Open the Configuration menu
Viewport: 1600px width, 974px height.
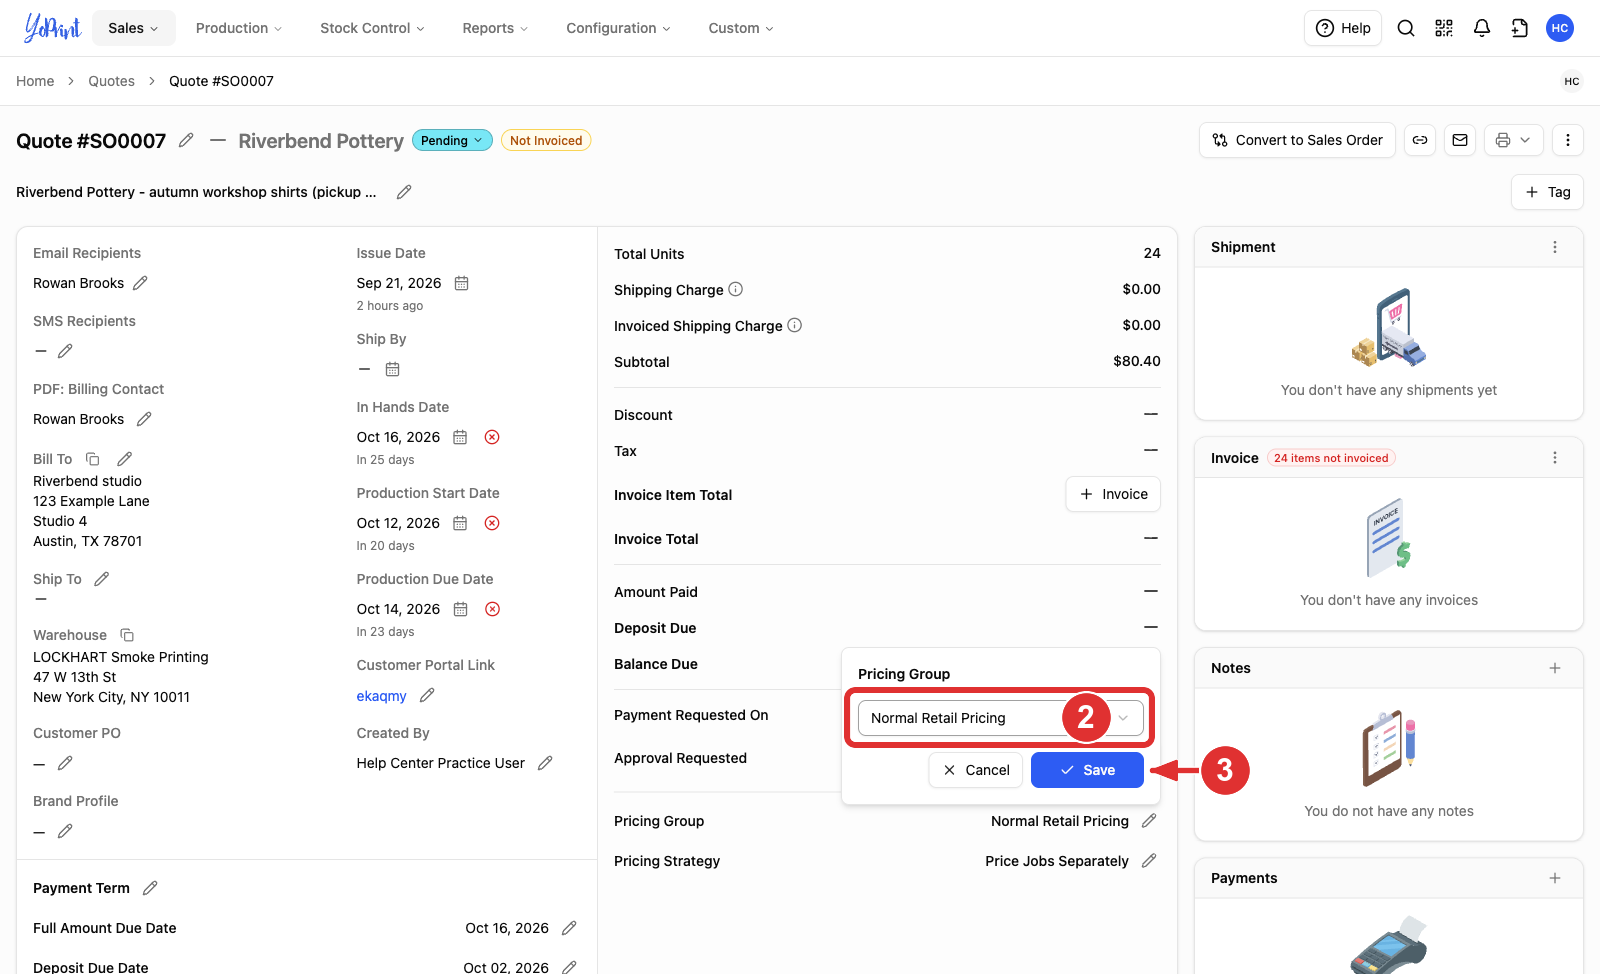618,28
